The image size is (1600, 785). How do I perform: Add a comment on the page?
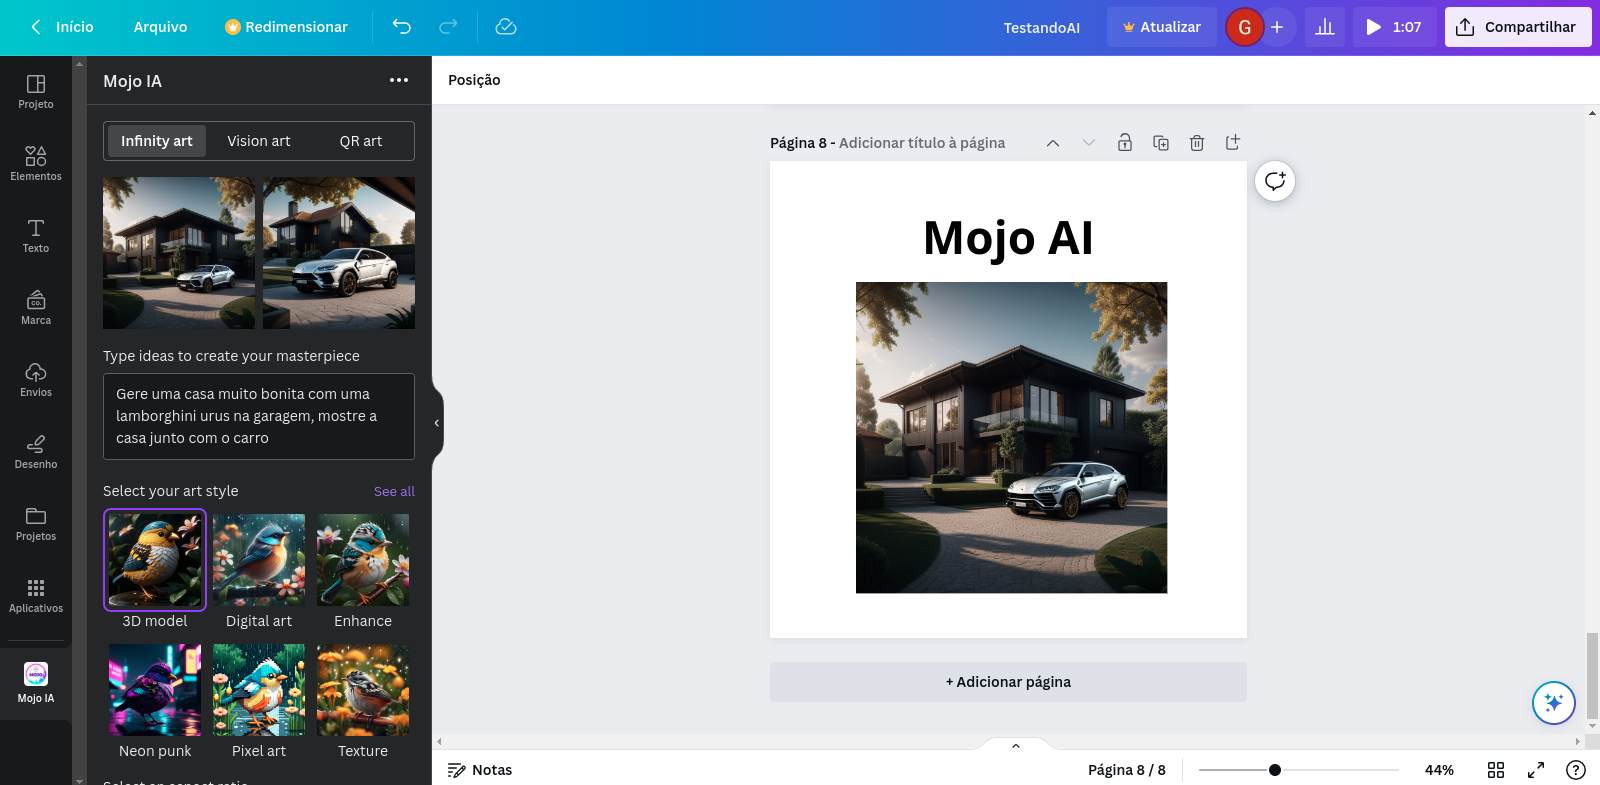(x=1275, y=181)
